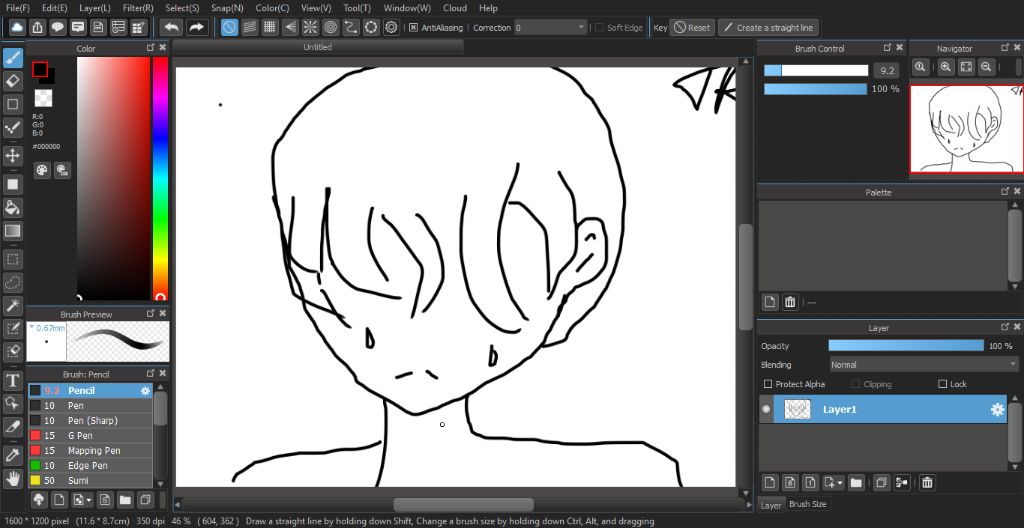Select the Move tool
Screen dimensions: 1024x528
pos(12,156)
